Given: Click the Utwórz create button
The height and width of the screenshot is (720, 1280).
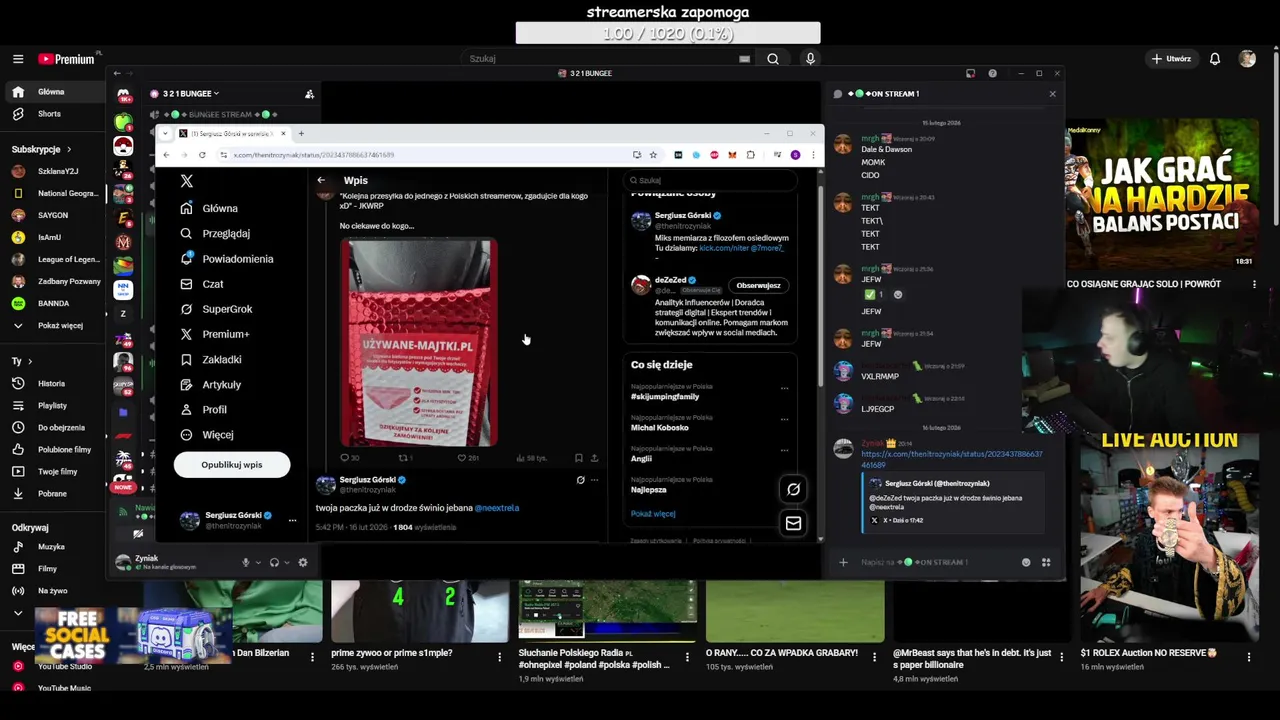Looking at the screenshot, I should [1172, 59].
